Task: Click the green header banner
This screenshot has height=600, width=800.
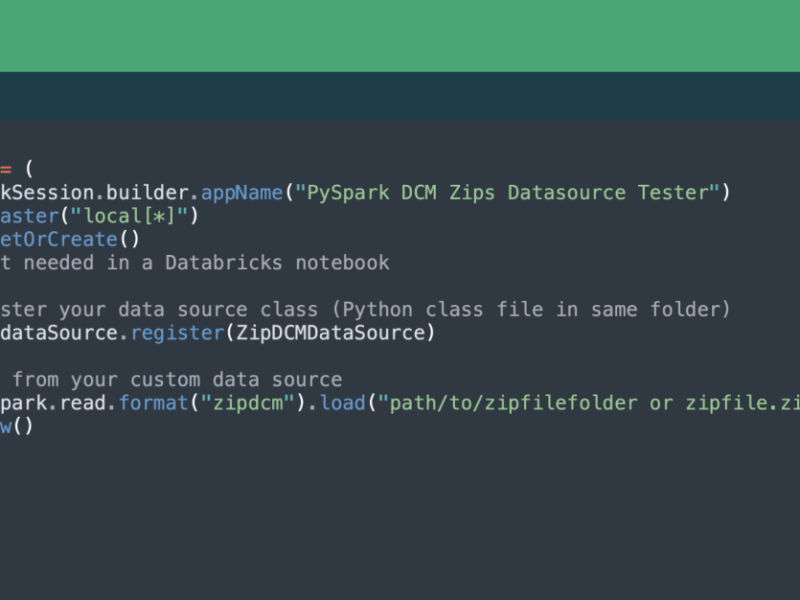Action: 400,36
